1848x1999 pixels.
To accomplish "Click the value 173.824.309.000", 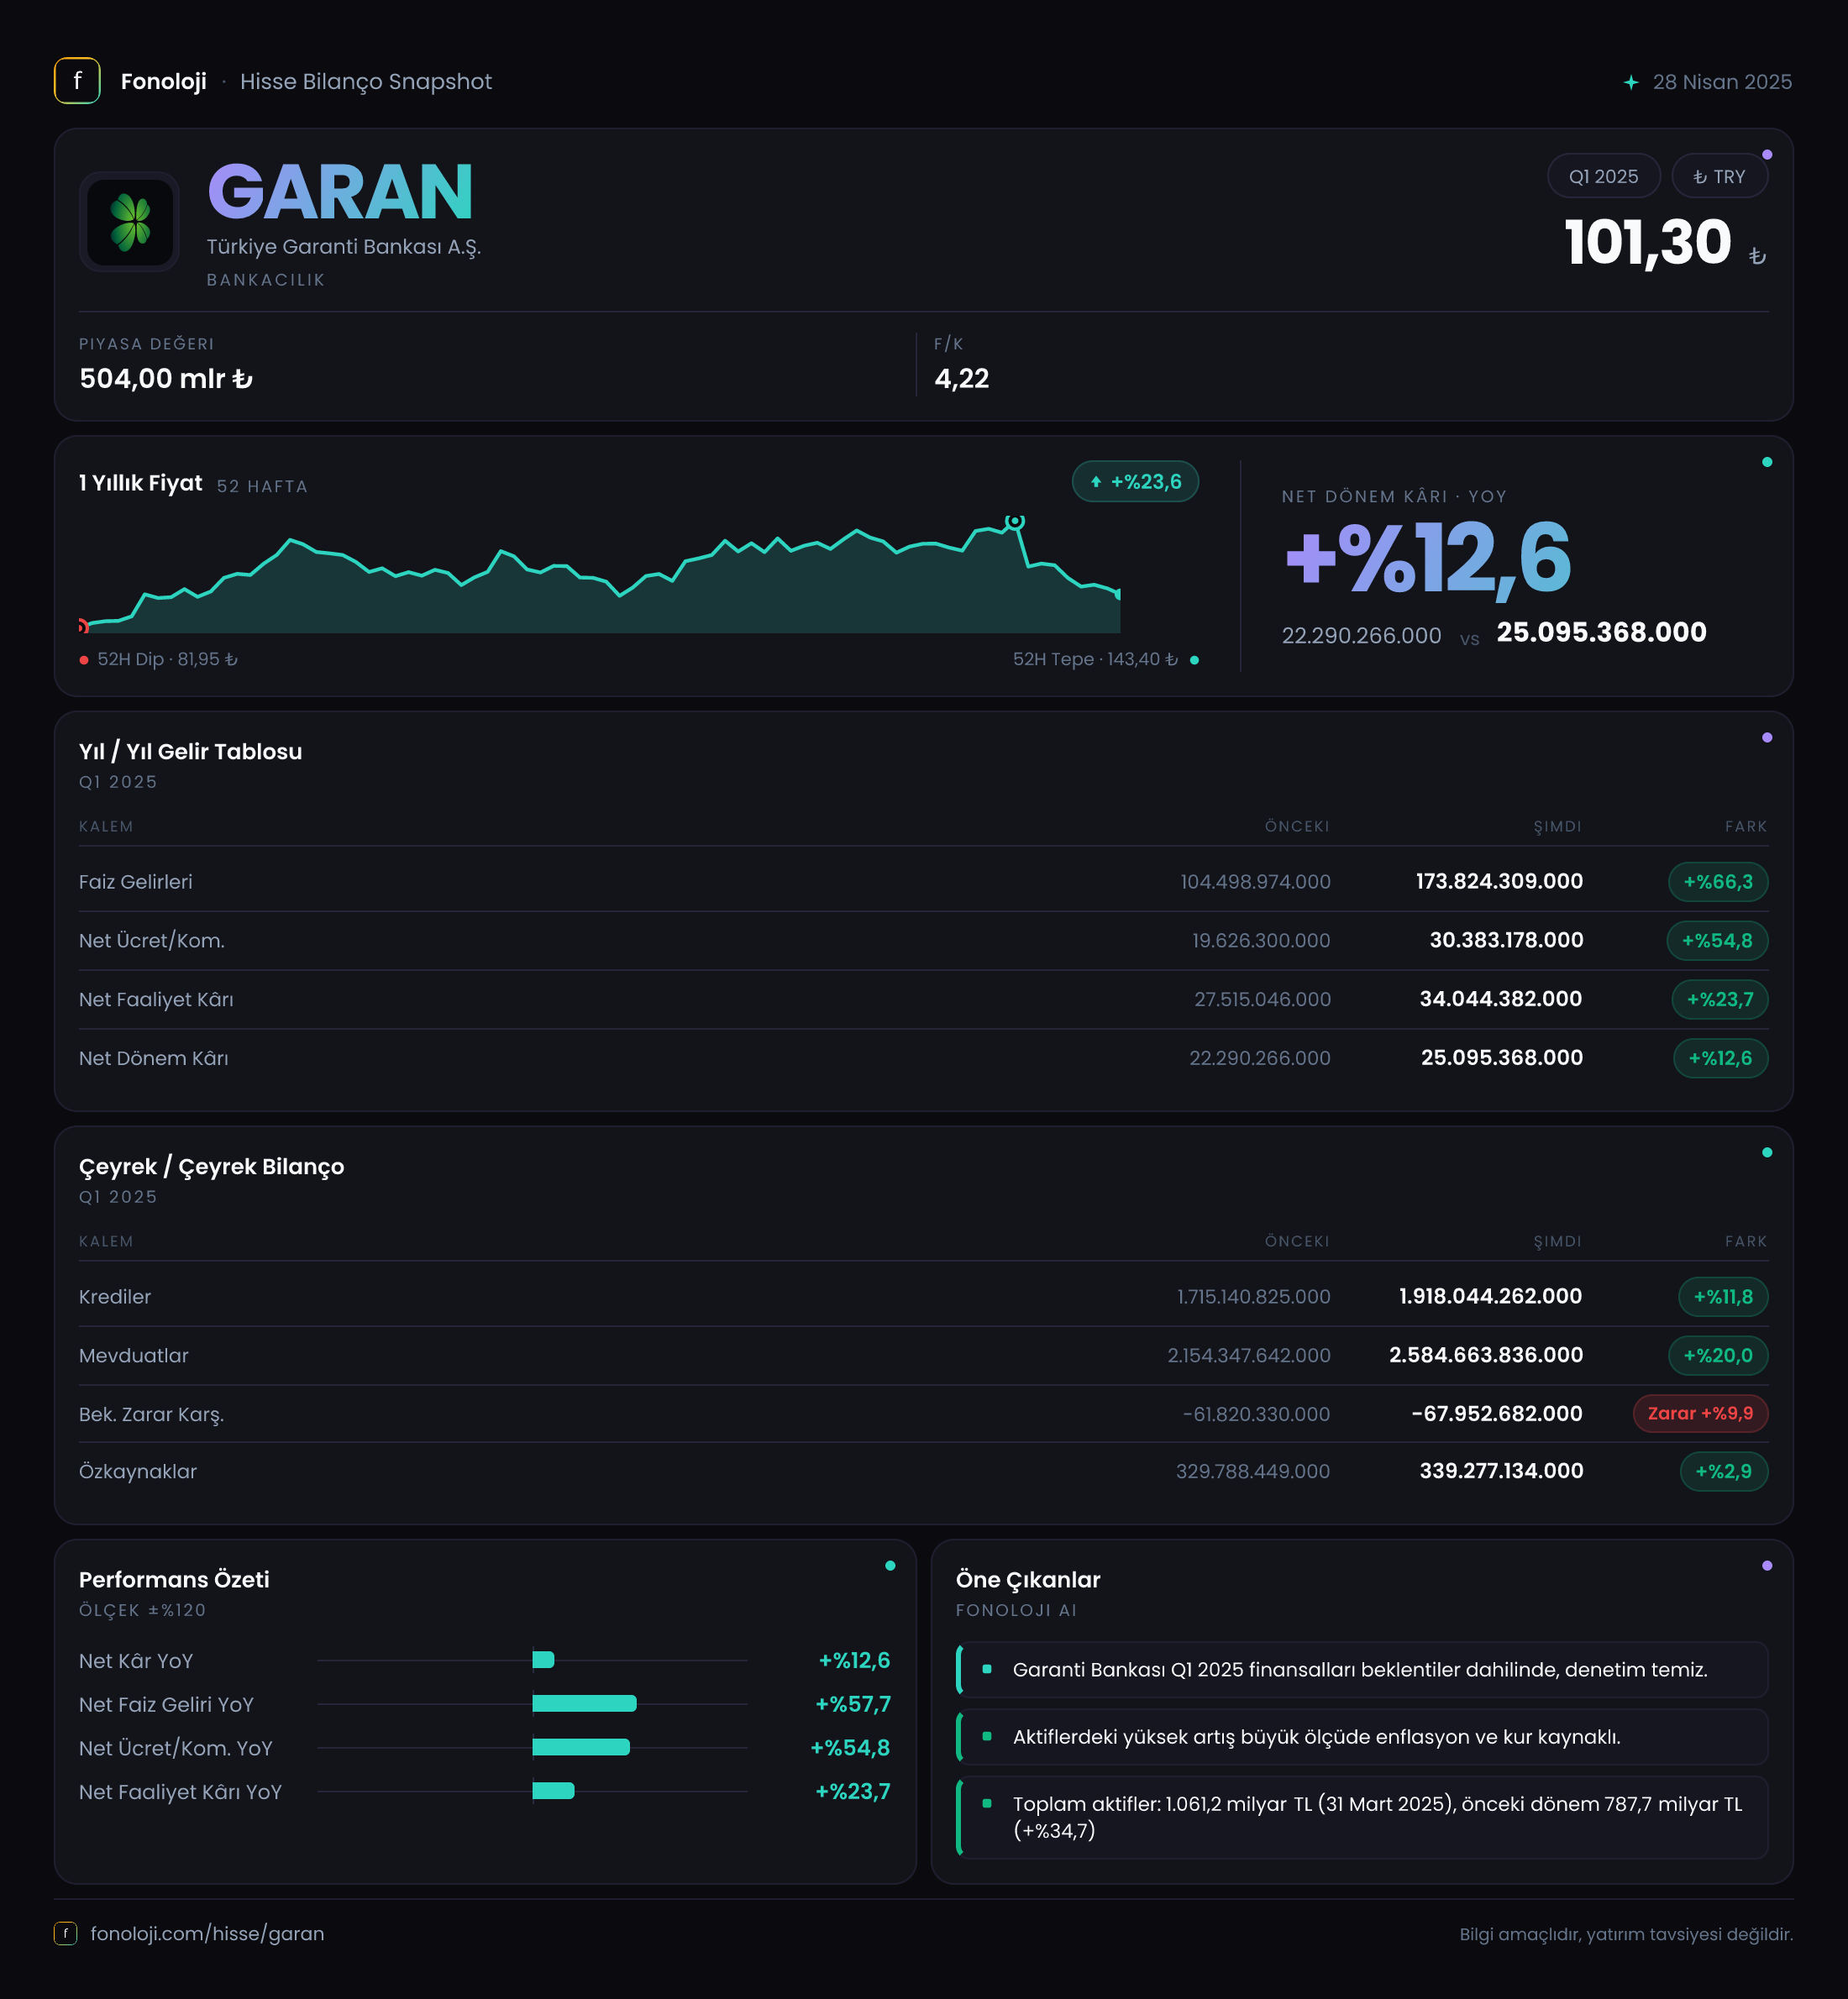I will point(1499,882).
